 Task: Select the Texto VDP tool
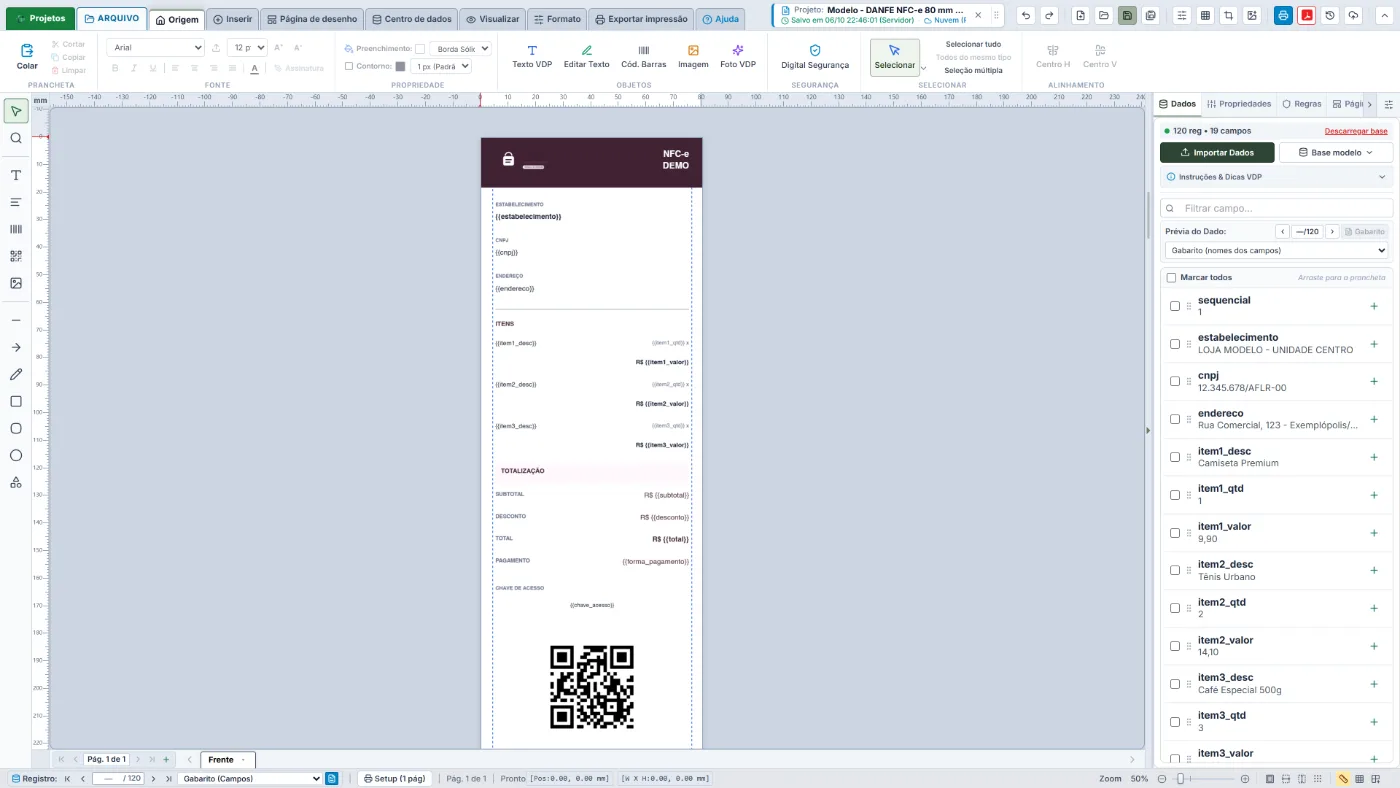pyautogui.click(x=532, y=56)
